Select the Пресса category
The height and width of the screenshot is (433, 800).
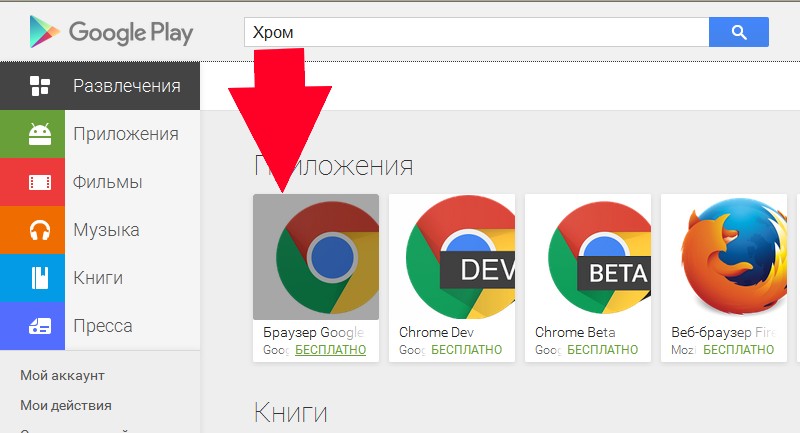pos(103,326)
